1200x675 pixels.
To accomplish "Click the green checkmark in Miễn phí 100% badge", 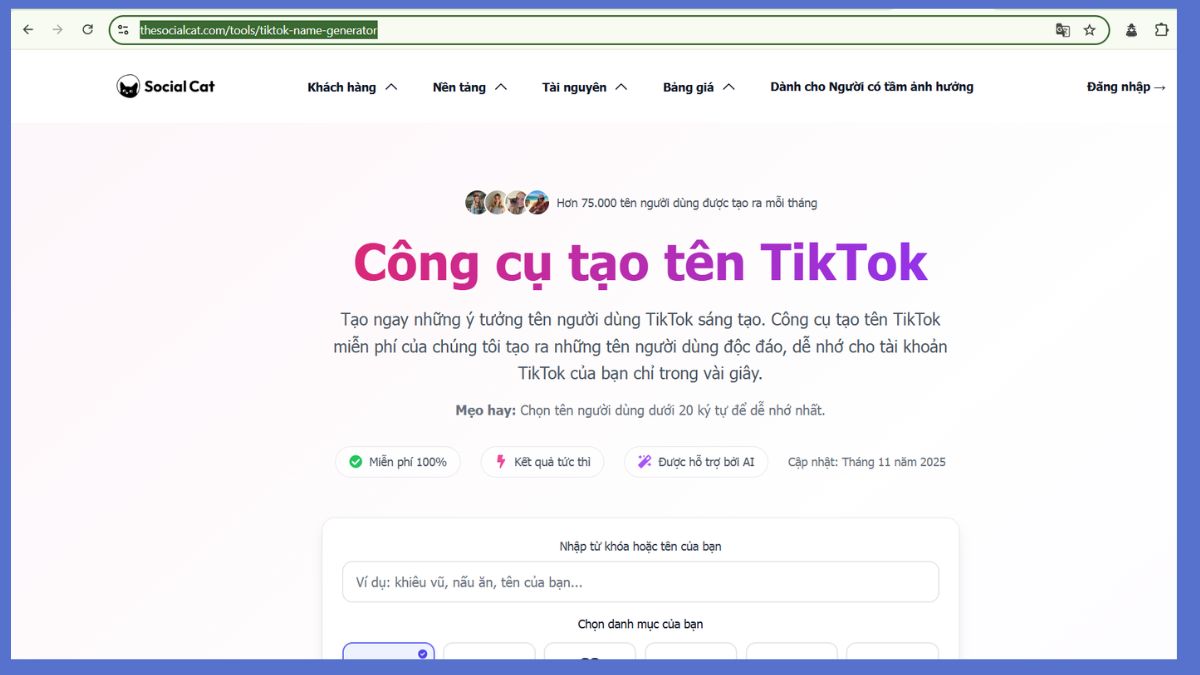I will coord(355,462).
